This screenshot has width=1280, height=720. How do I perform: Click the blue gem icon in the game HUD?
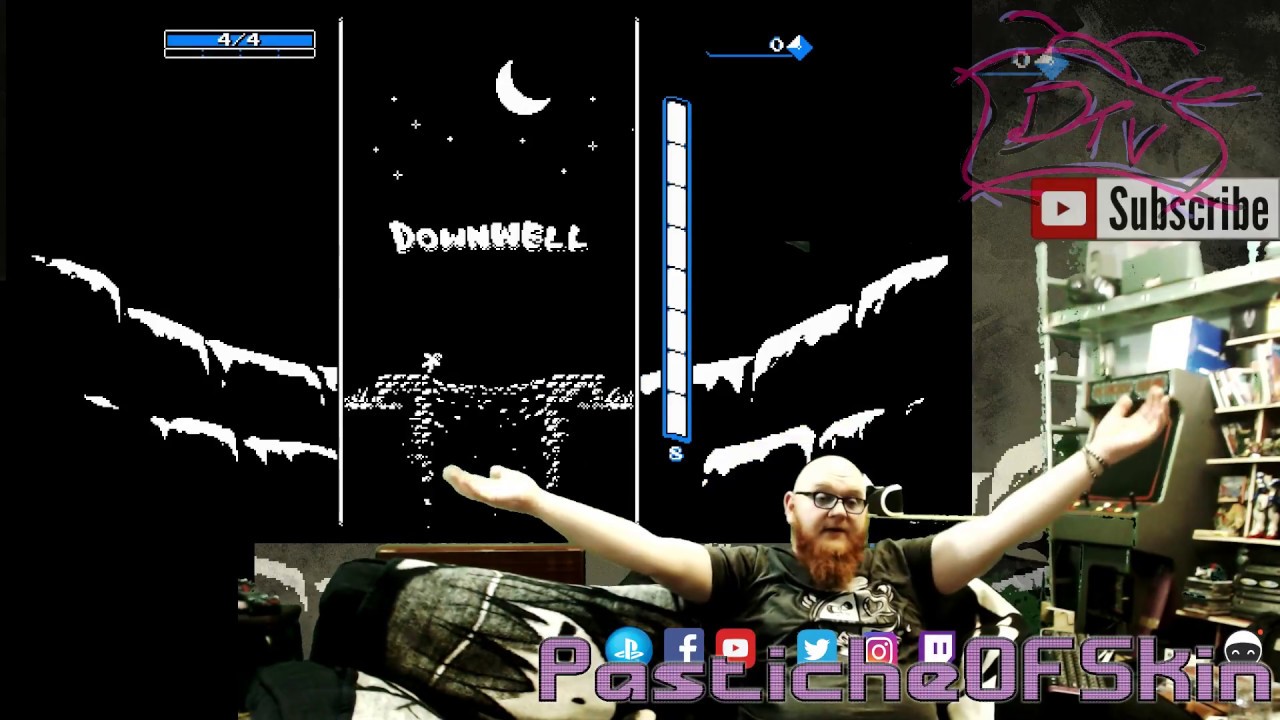tap(799, 46)
